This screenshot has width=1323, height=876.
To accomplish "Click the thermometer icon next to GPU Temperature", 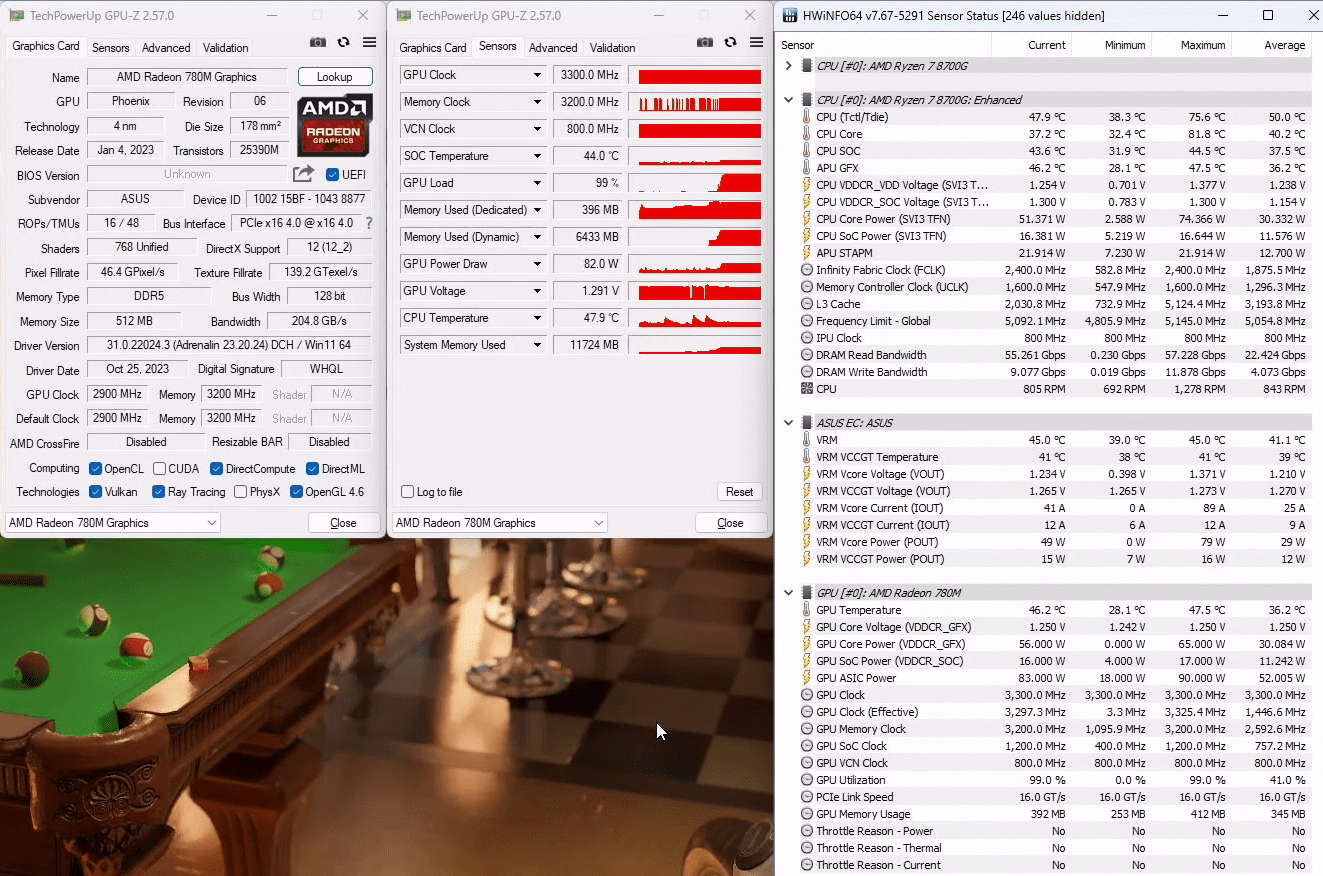I will point(807,610).
